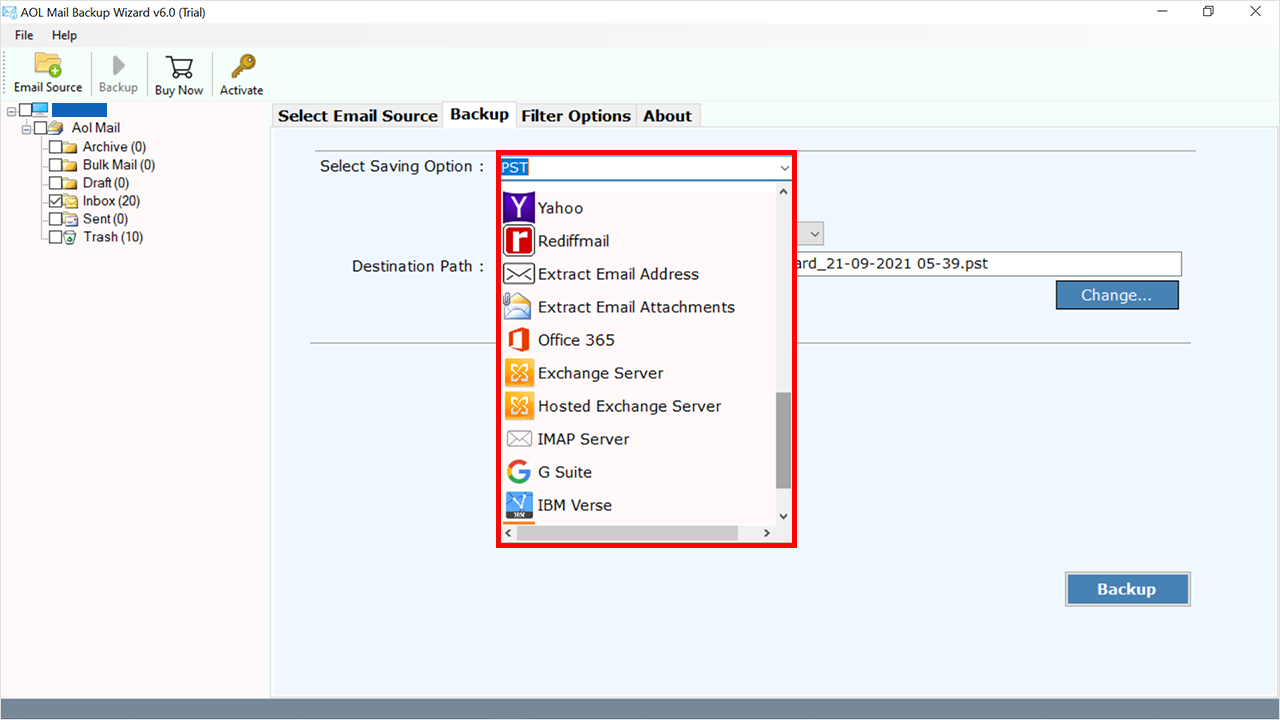Screen dimensions: 1280x720
Task: Click the Extract Email Address envelope icon
Action: pos(519,274)
